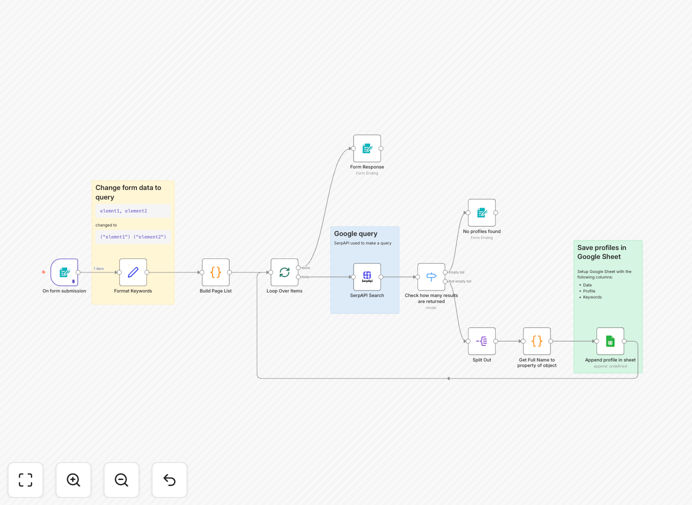Click the output connector of Build Page List
The width and height of the screenshot is (692, 505).
coord(230,272)
